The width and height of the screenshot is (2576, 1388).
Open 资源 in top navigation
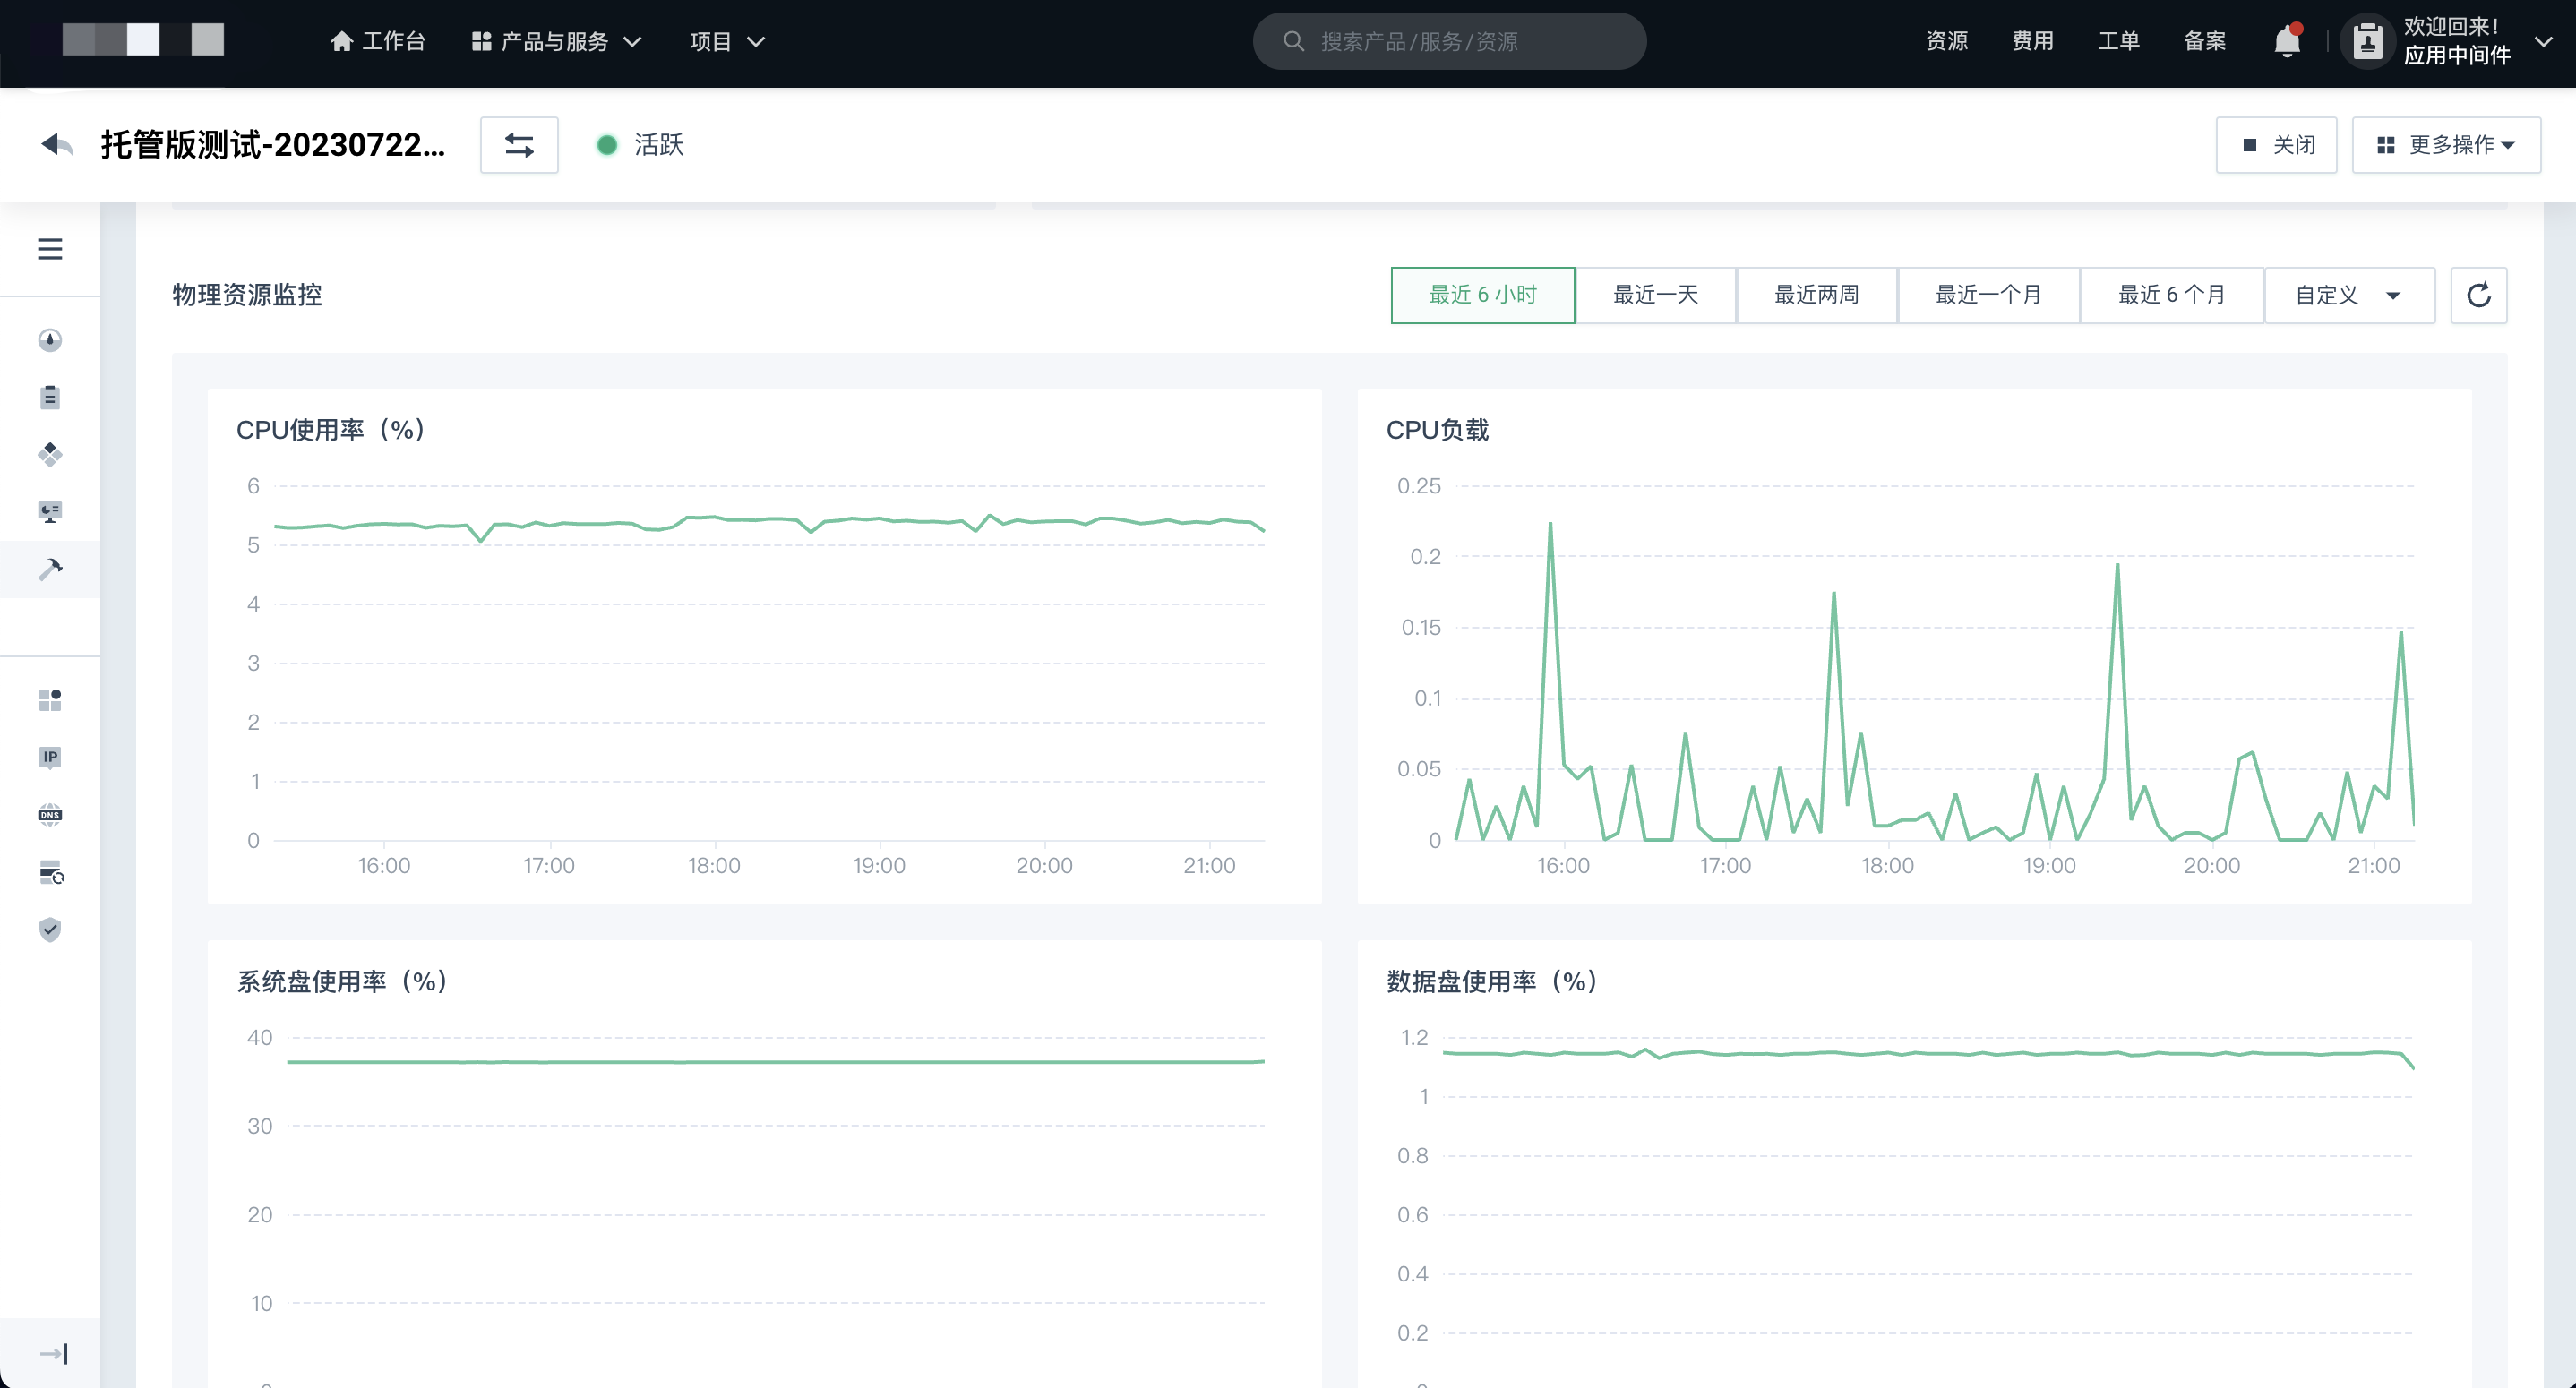tap(1946, 41)
